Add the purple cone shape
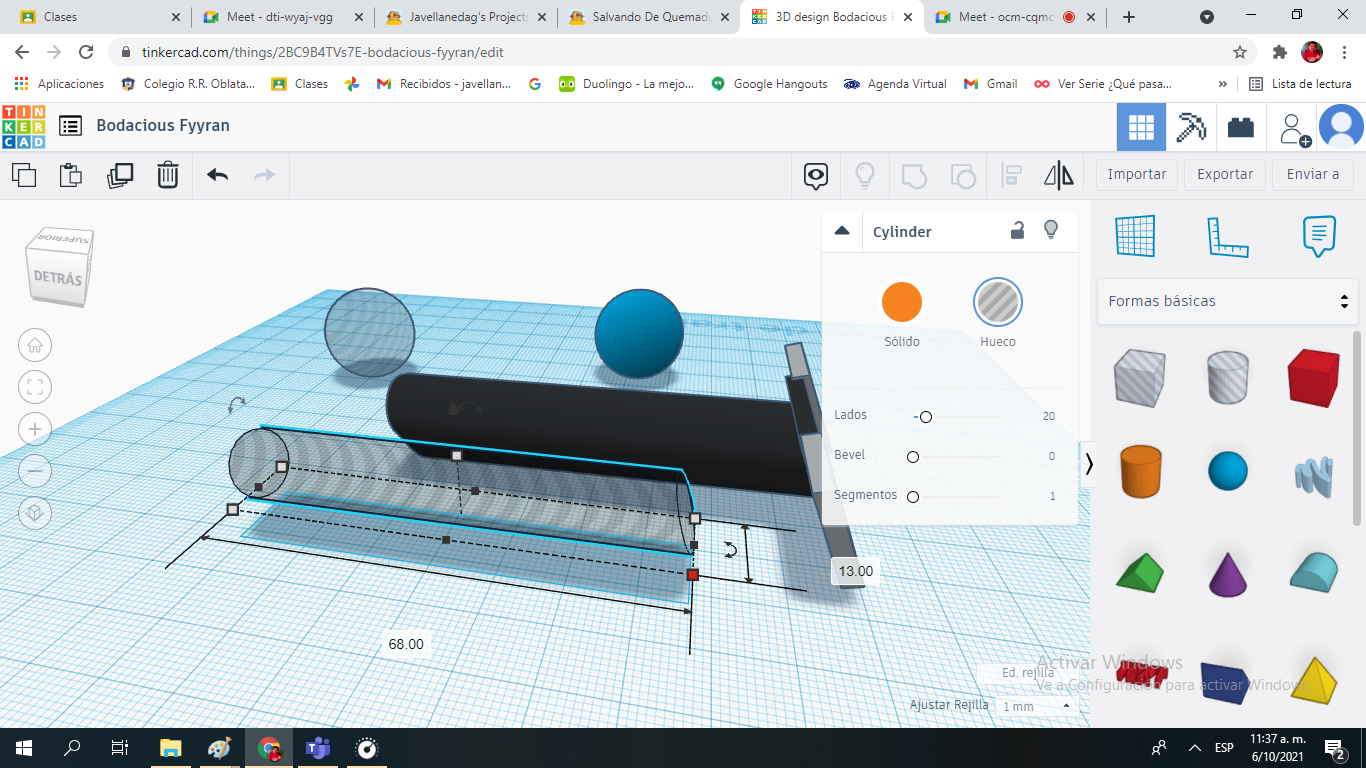The image size is (1366, 768). click(x=1227, y=574)
